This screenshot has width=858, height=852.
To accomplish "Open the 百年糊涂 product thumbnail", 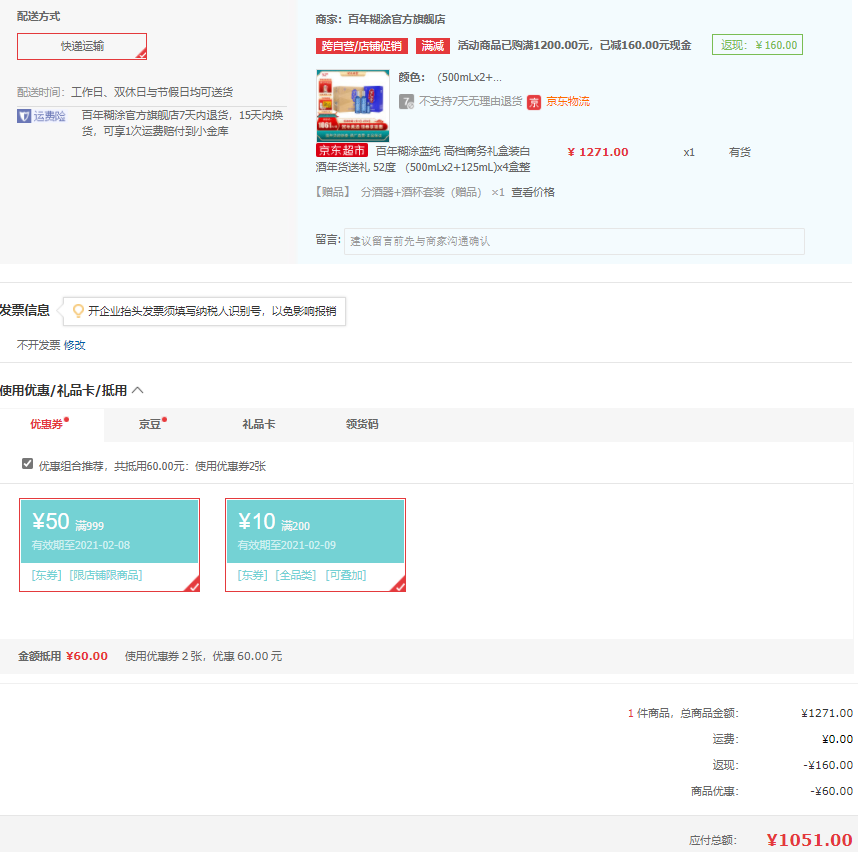I will click(353, 106).
